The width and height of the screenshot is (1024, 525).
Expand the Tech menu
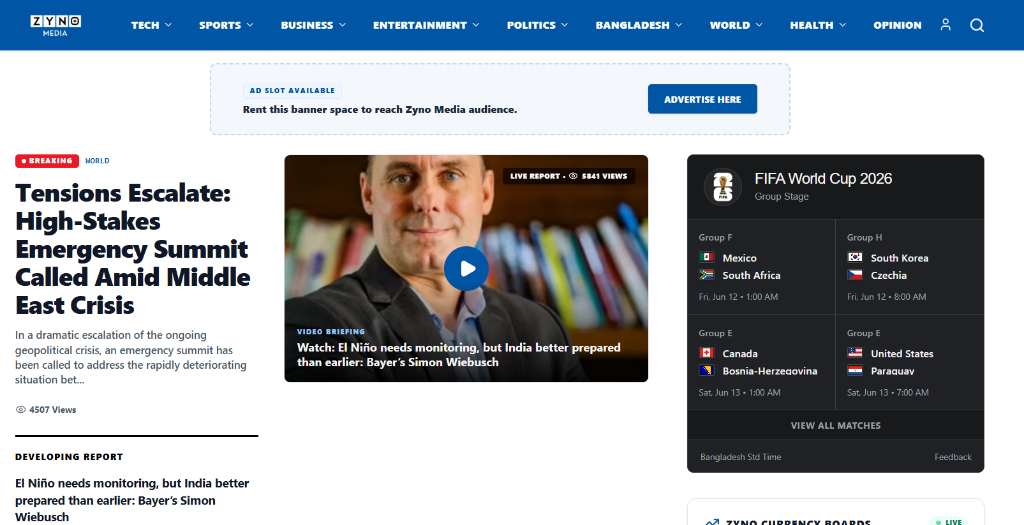(151, 25)
